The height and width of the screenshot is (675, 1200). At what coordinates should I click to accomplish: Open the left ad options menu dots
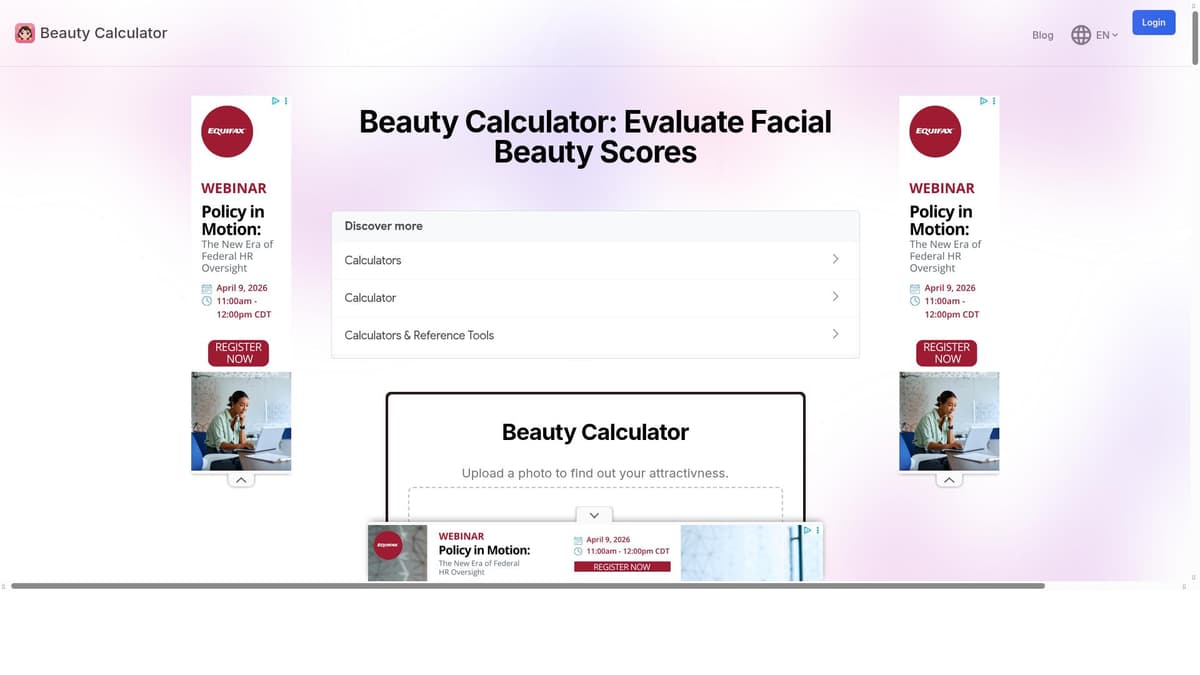coord(286,101)
